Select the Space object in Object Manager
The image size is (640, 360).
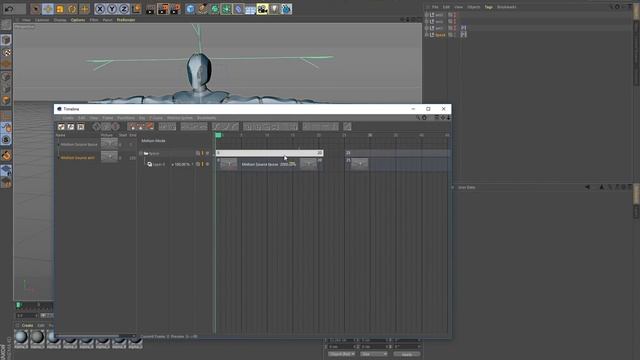pos(440,35)
